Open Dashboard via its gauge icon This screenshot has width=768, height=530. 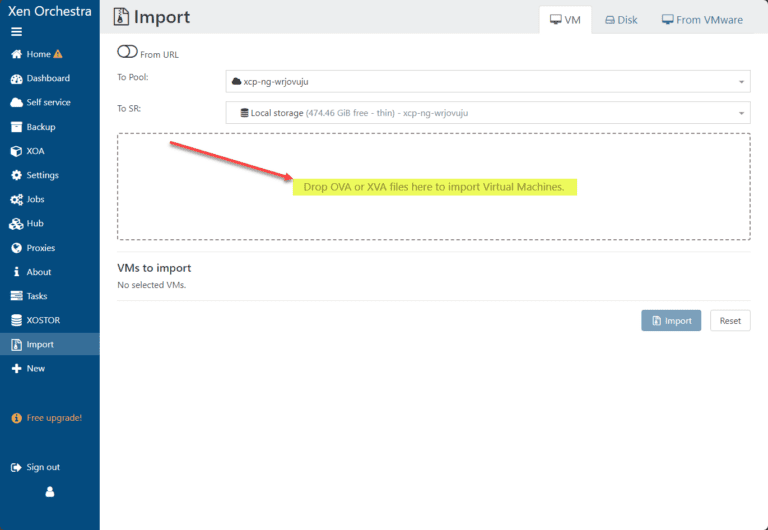coord(17,78)
